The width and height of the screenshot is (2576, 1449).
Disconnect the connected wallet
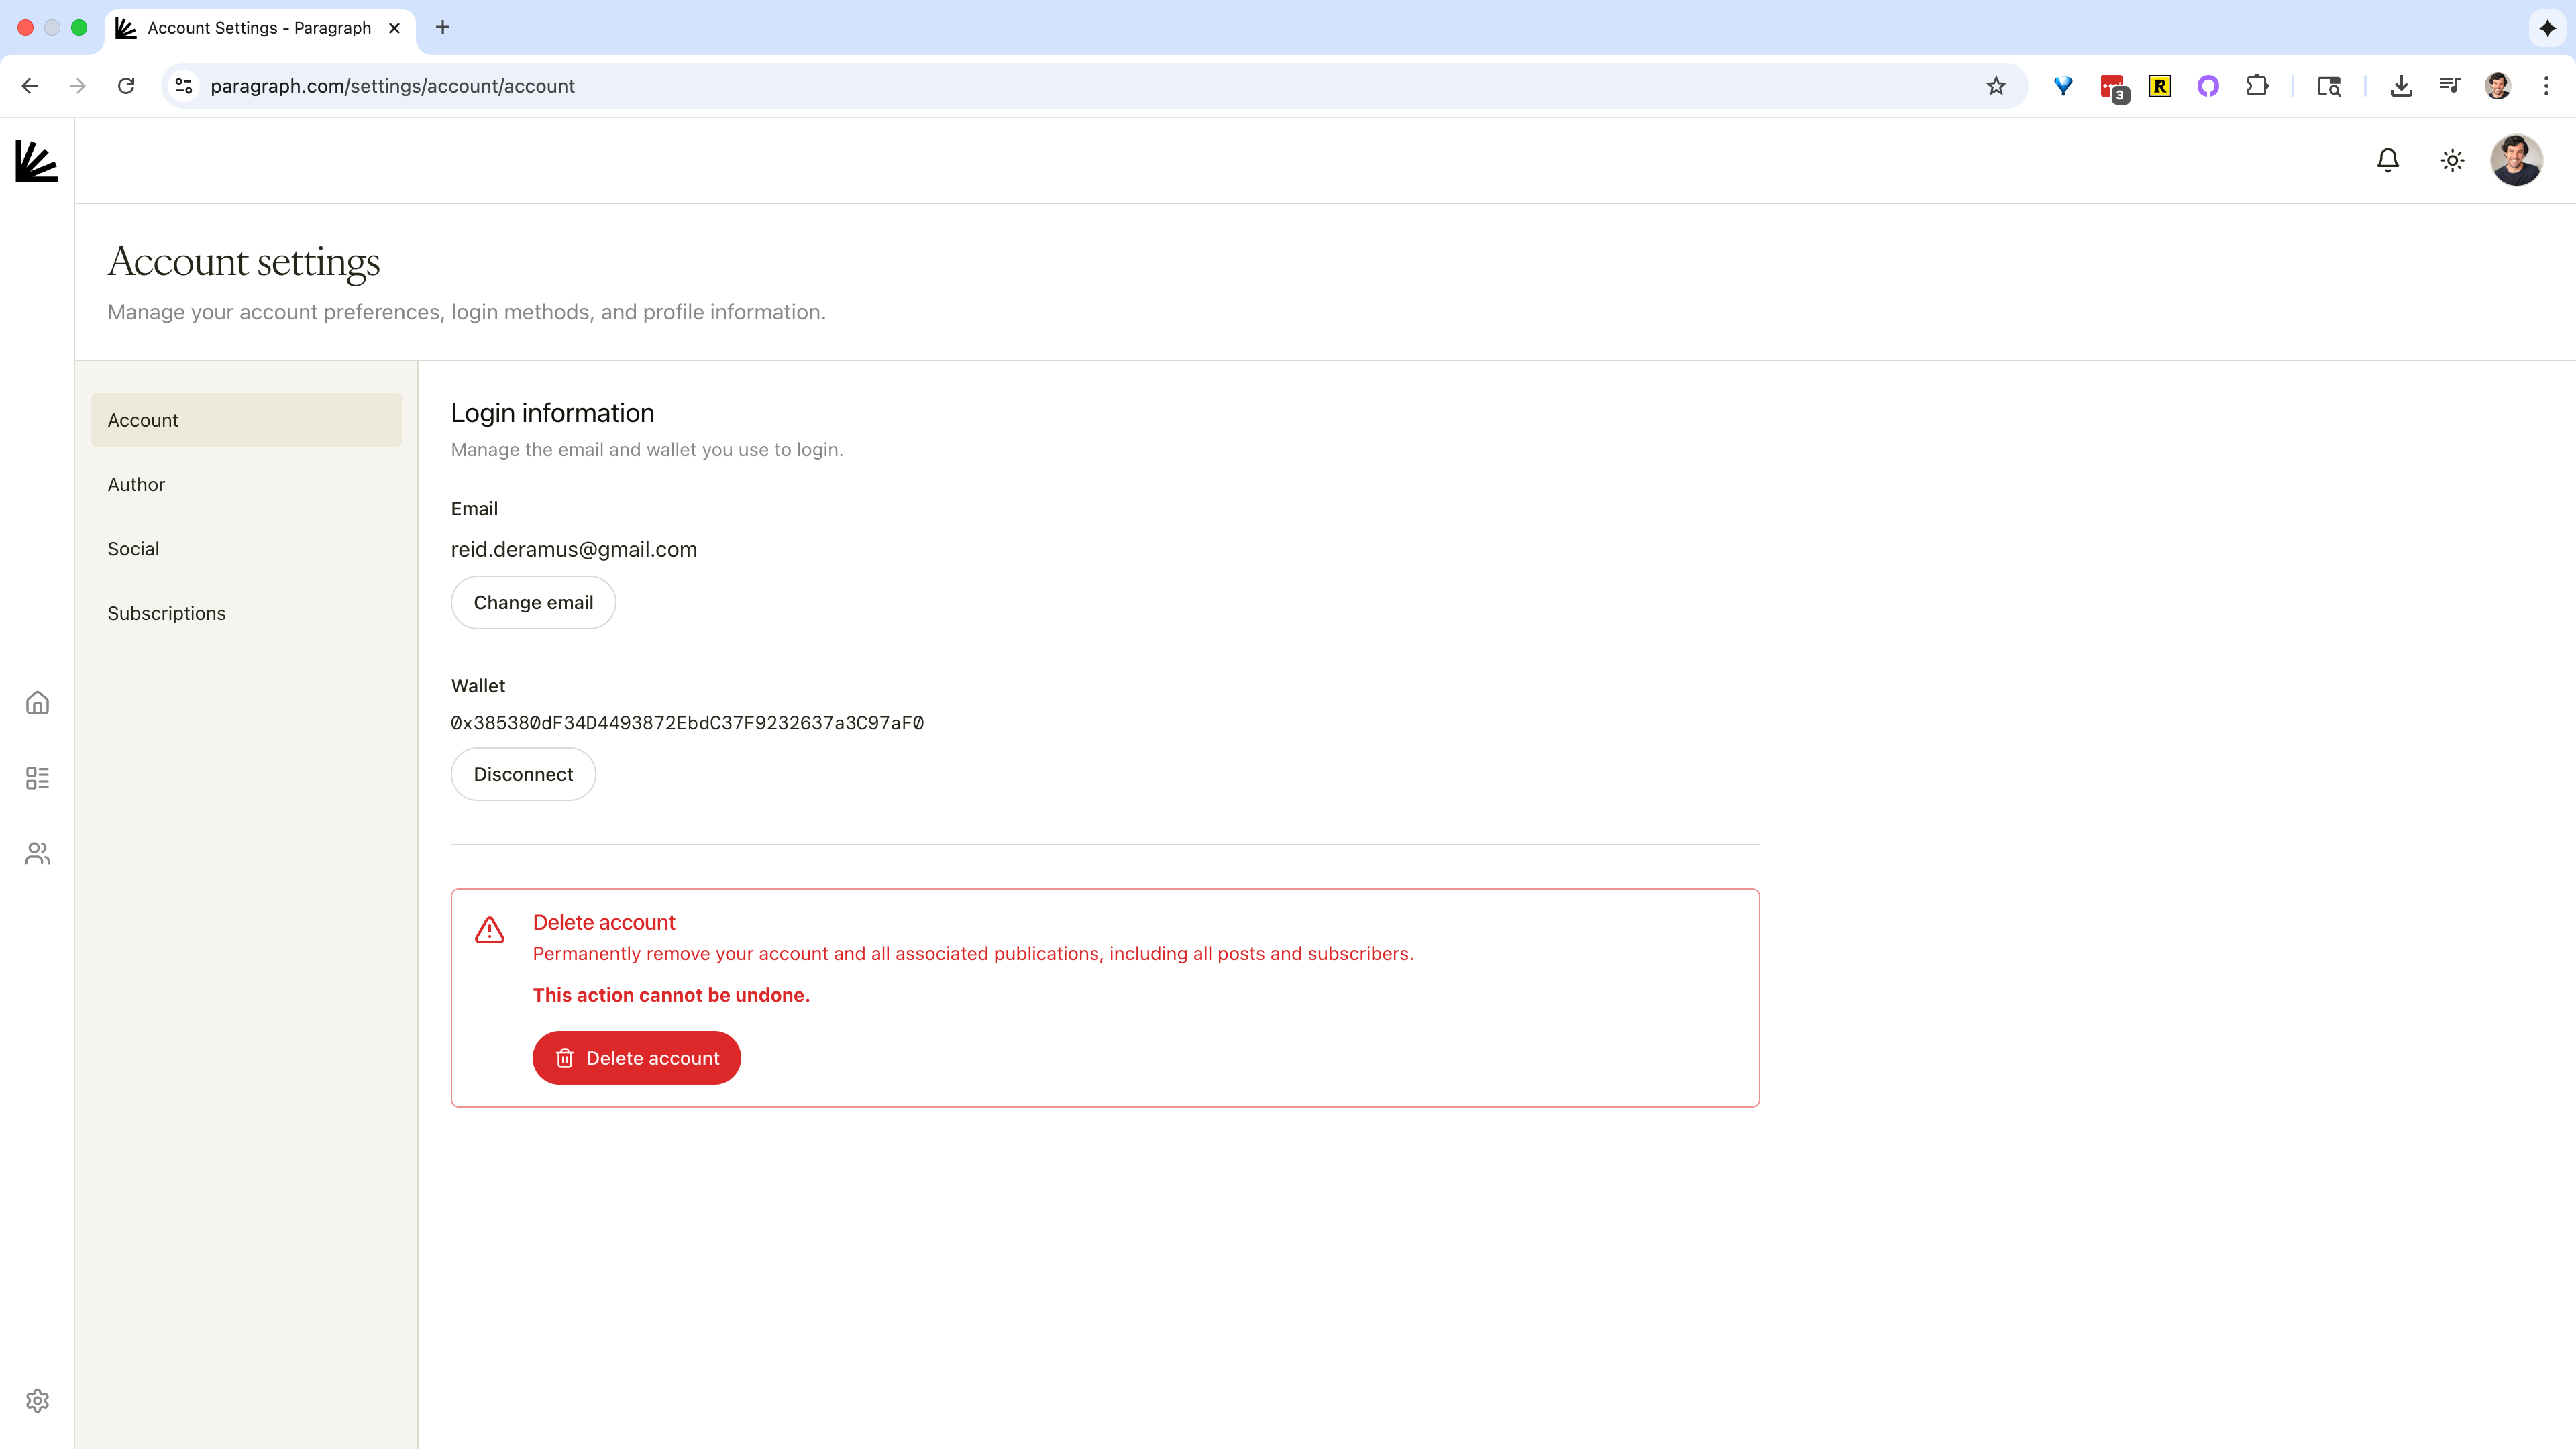pyautogui.click(x=523, y=775)
